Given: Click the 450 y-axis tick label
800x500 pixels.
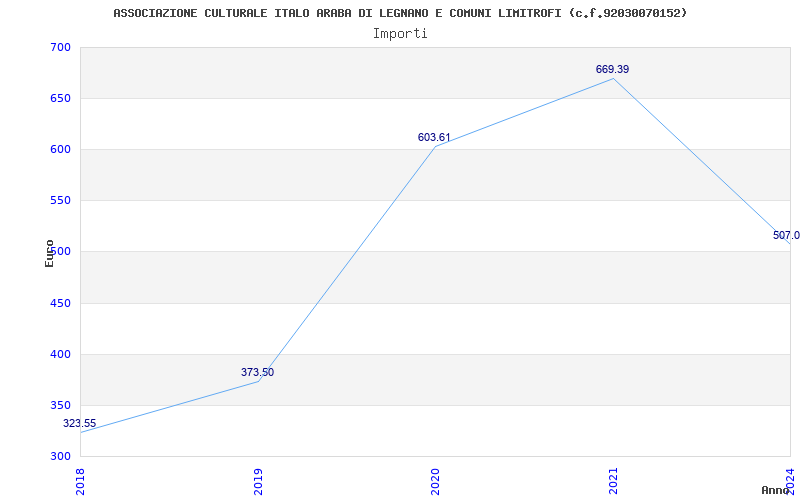Looking at the screenshot, I should pos(60,304).
